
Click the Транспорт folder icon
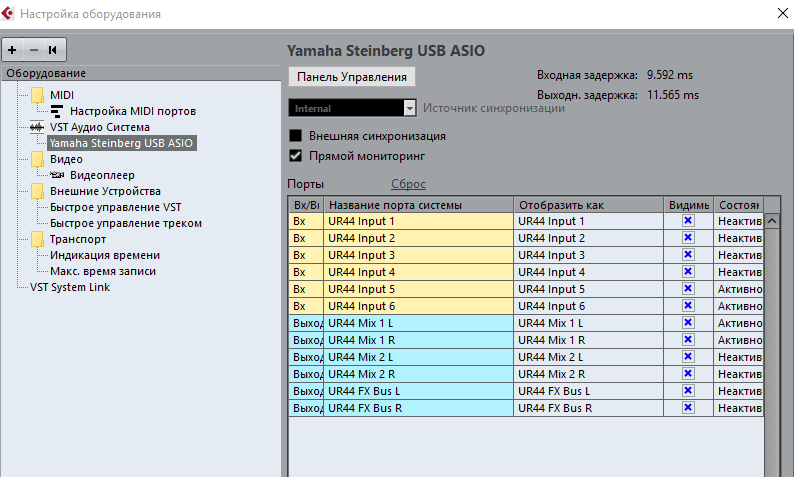[x=37, y=239]
